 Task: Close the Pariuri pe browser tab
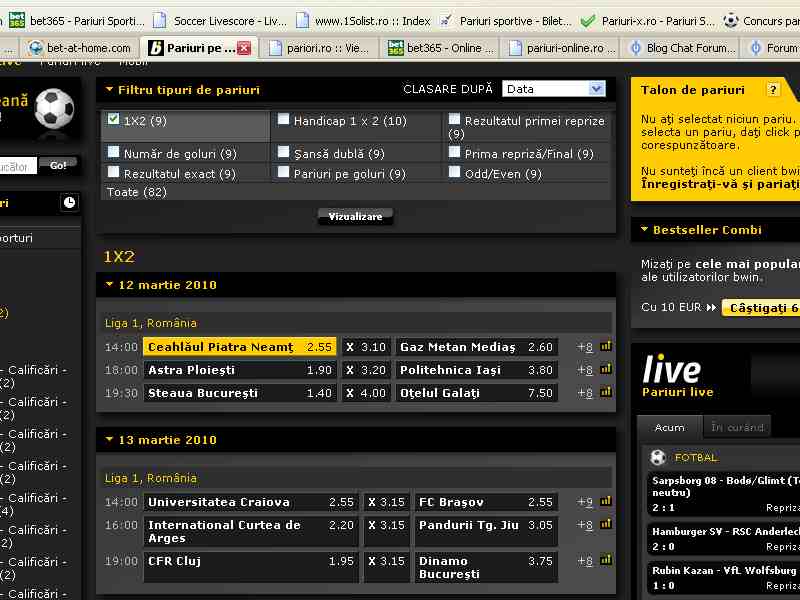point(244,48)
